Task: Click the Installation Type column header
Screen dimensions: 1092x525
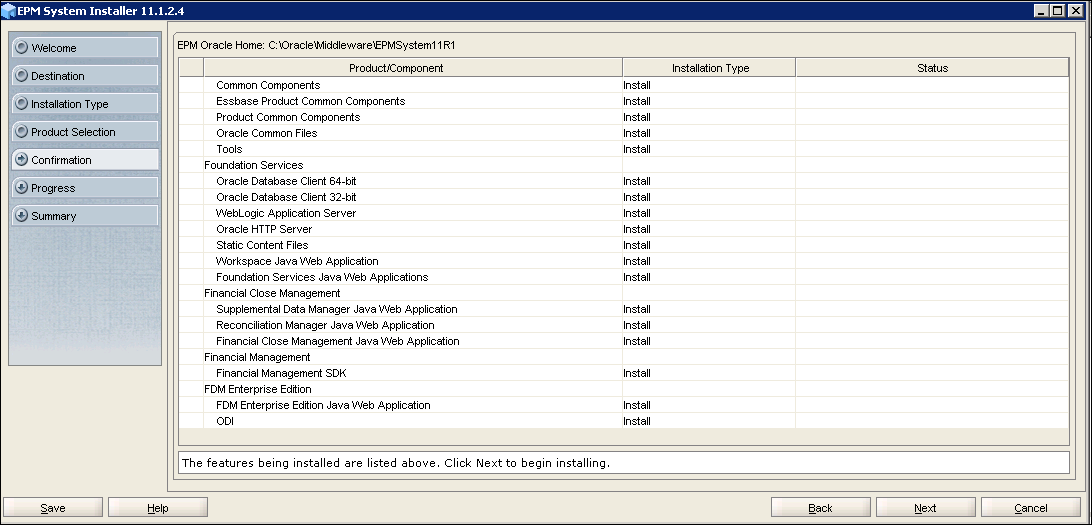Action: click(709, 68)
